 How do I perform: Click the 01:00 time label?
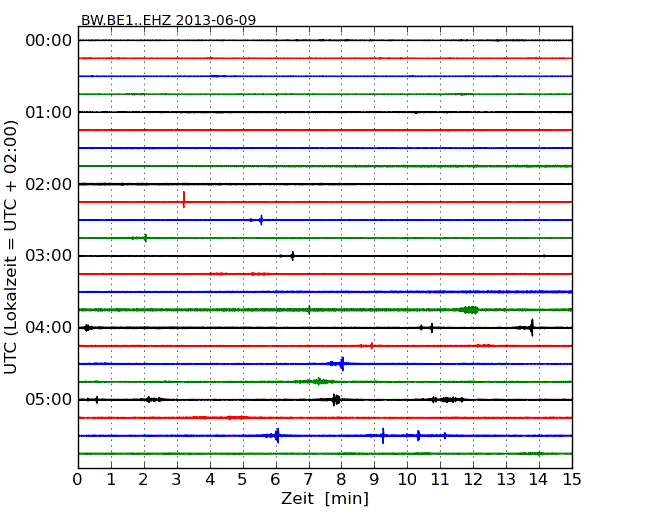(x=49, y=112)
